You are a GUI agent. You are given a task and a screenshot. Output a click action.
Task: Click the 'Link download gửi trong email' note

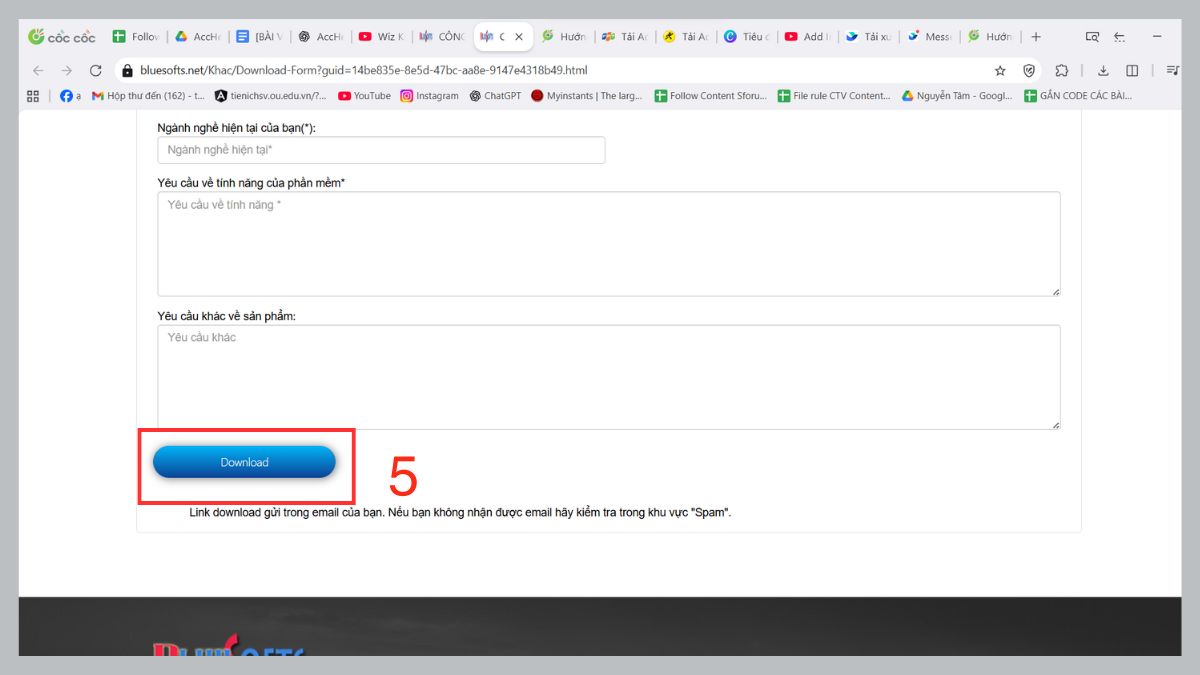[460, 512]
